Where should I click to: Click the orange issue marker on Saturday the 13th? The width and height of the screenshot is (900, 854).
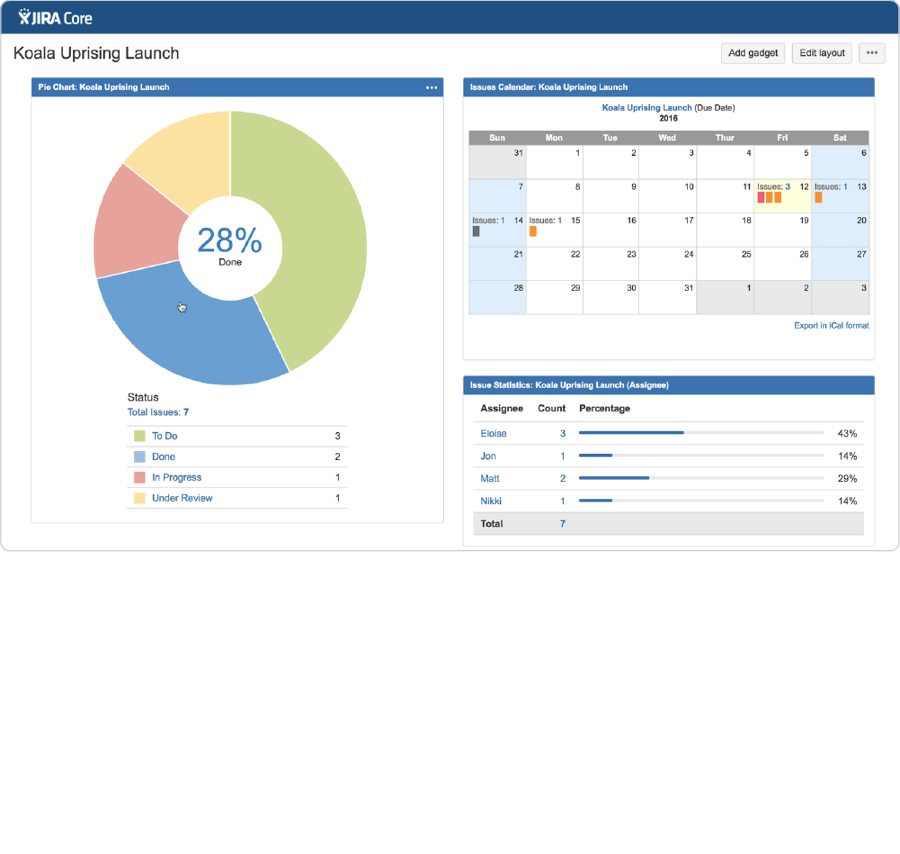(819, 197)
